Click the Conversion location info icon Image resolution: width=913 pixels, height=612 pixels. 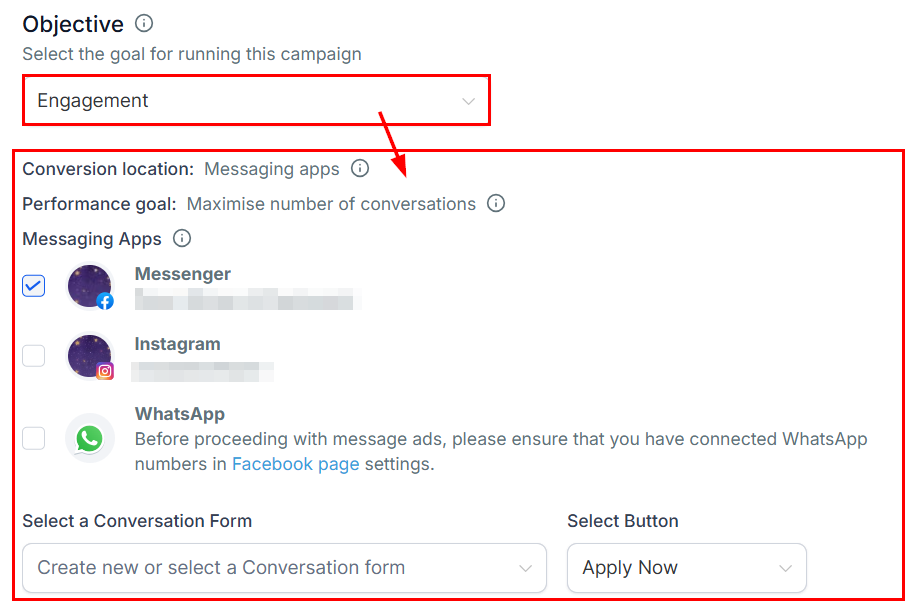pyautogui.click(x=360, y=169)
